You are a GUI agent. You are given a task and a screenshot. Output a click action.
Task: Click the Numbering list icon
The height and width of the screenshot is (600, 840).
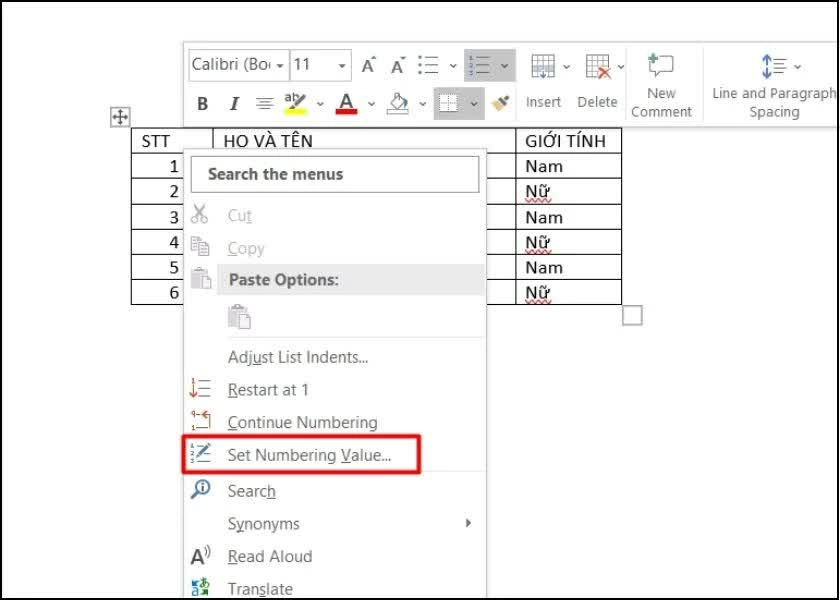coord(479,65)
